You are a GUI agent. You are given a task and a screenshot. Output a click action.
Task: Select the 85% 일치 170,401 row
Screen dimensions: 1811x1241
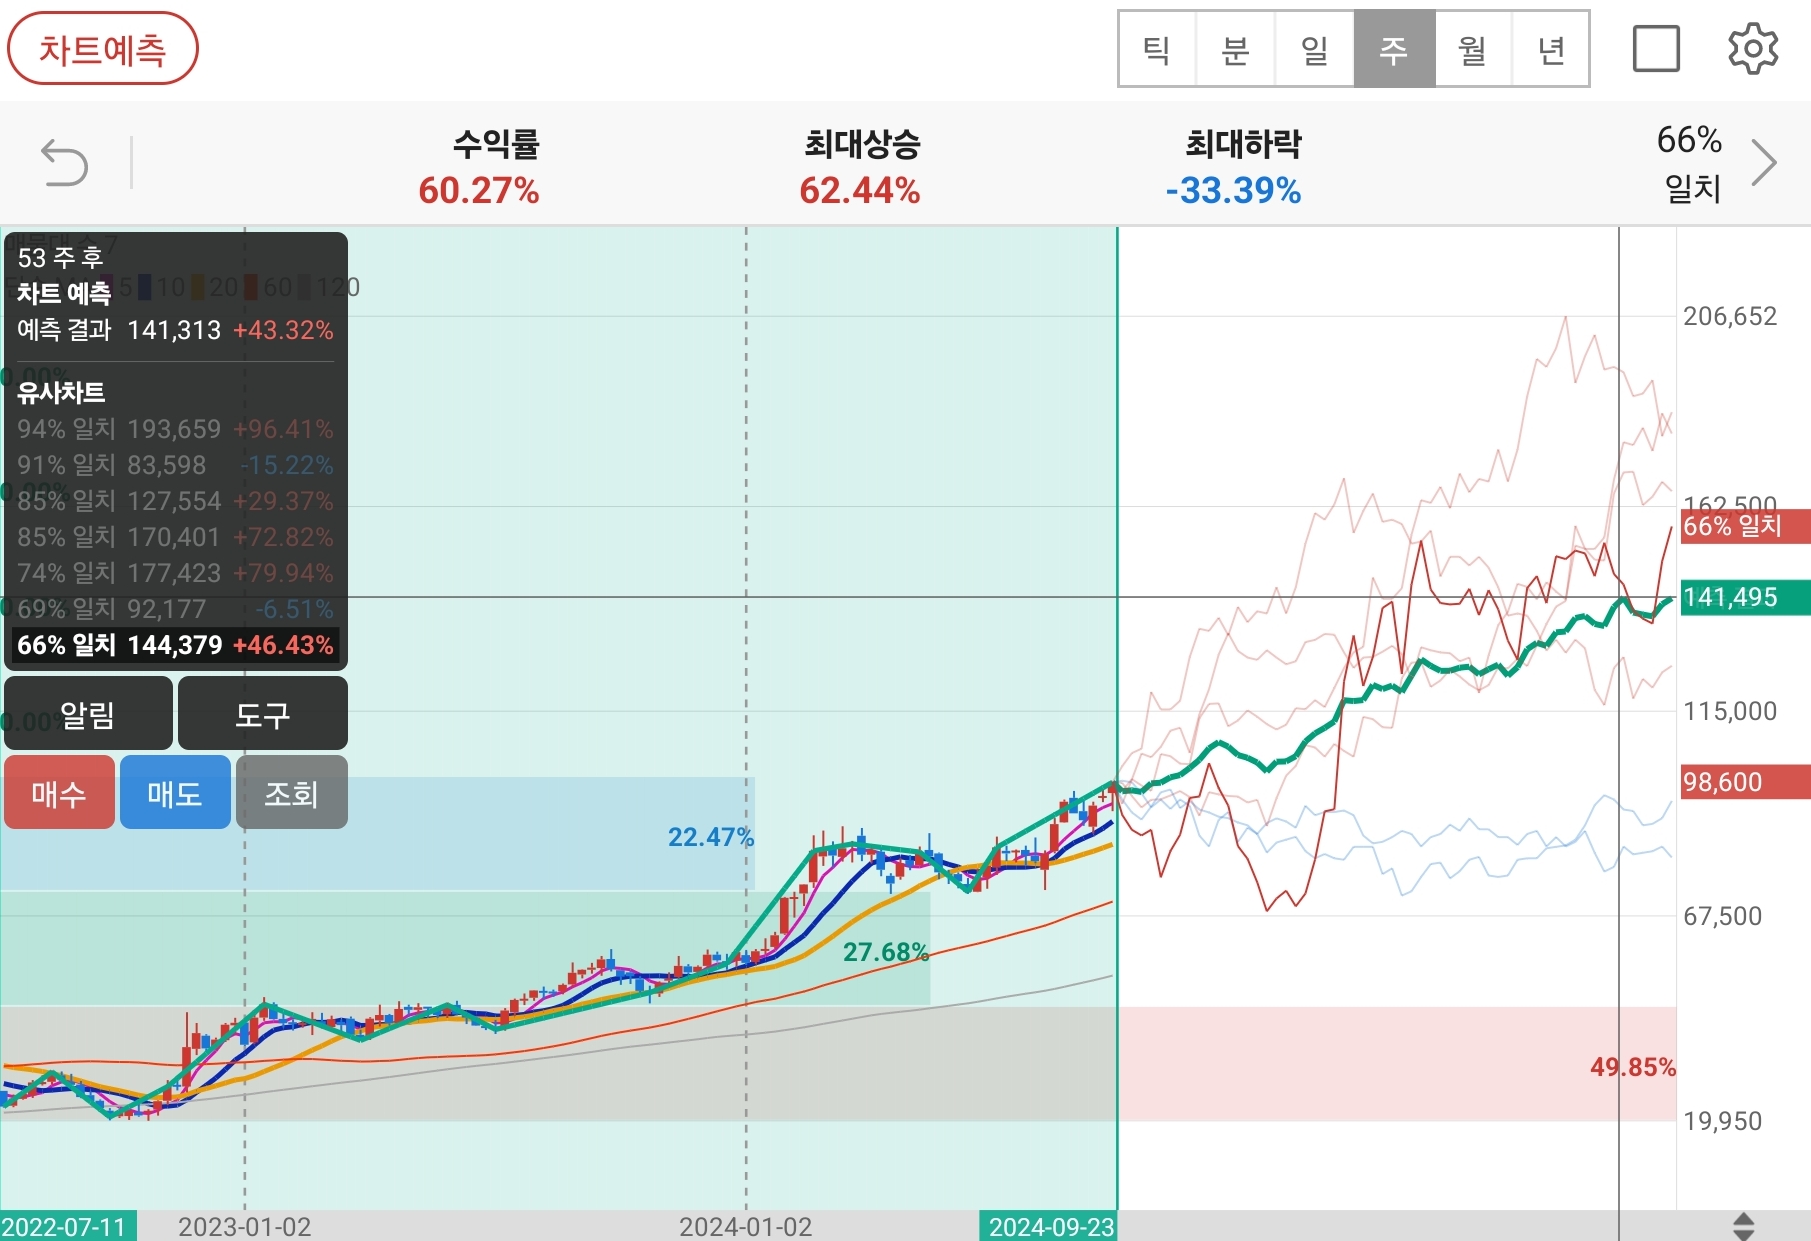[175, 537]
